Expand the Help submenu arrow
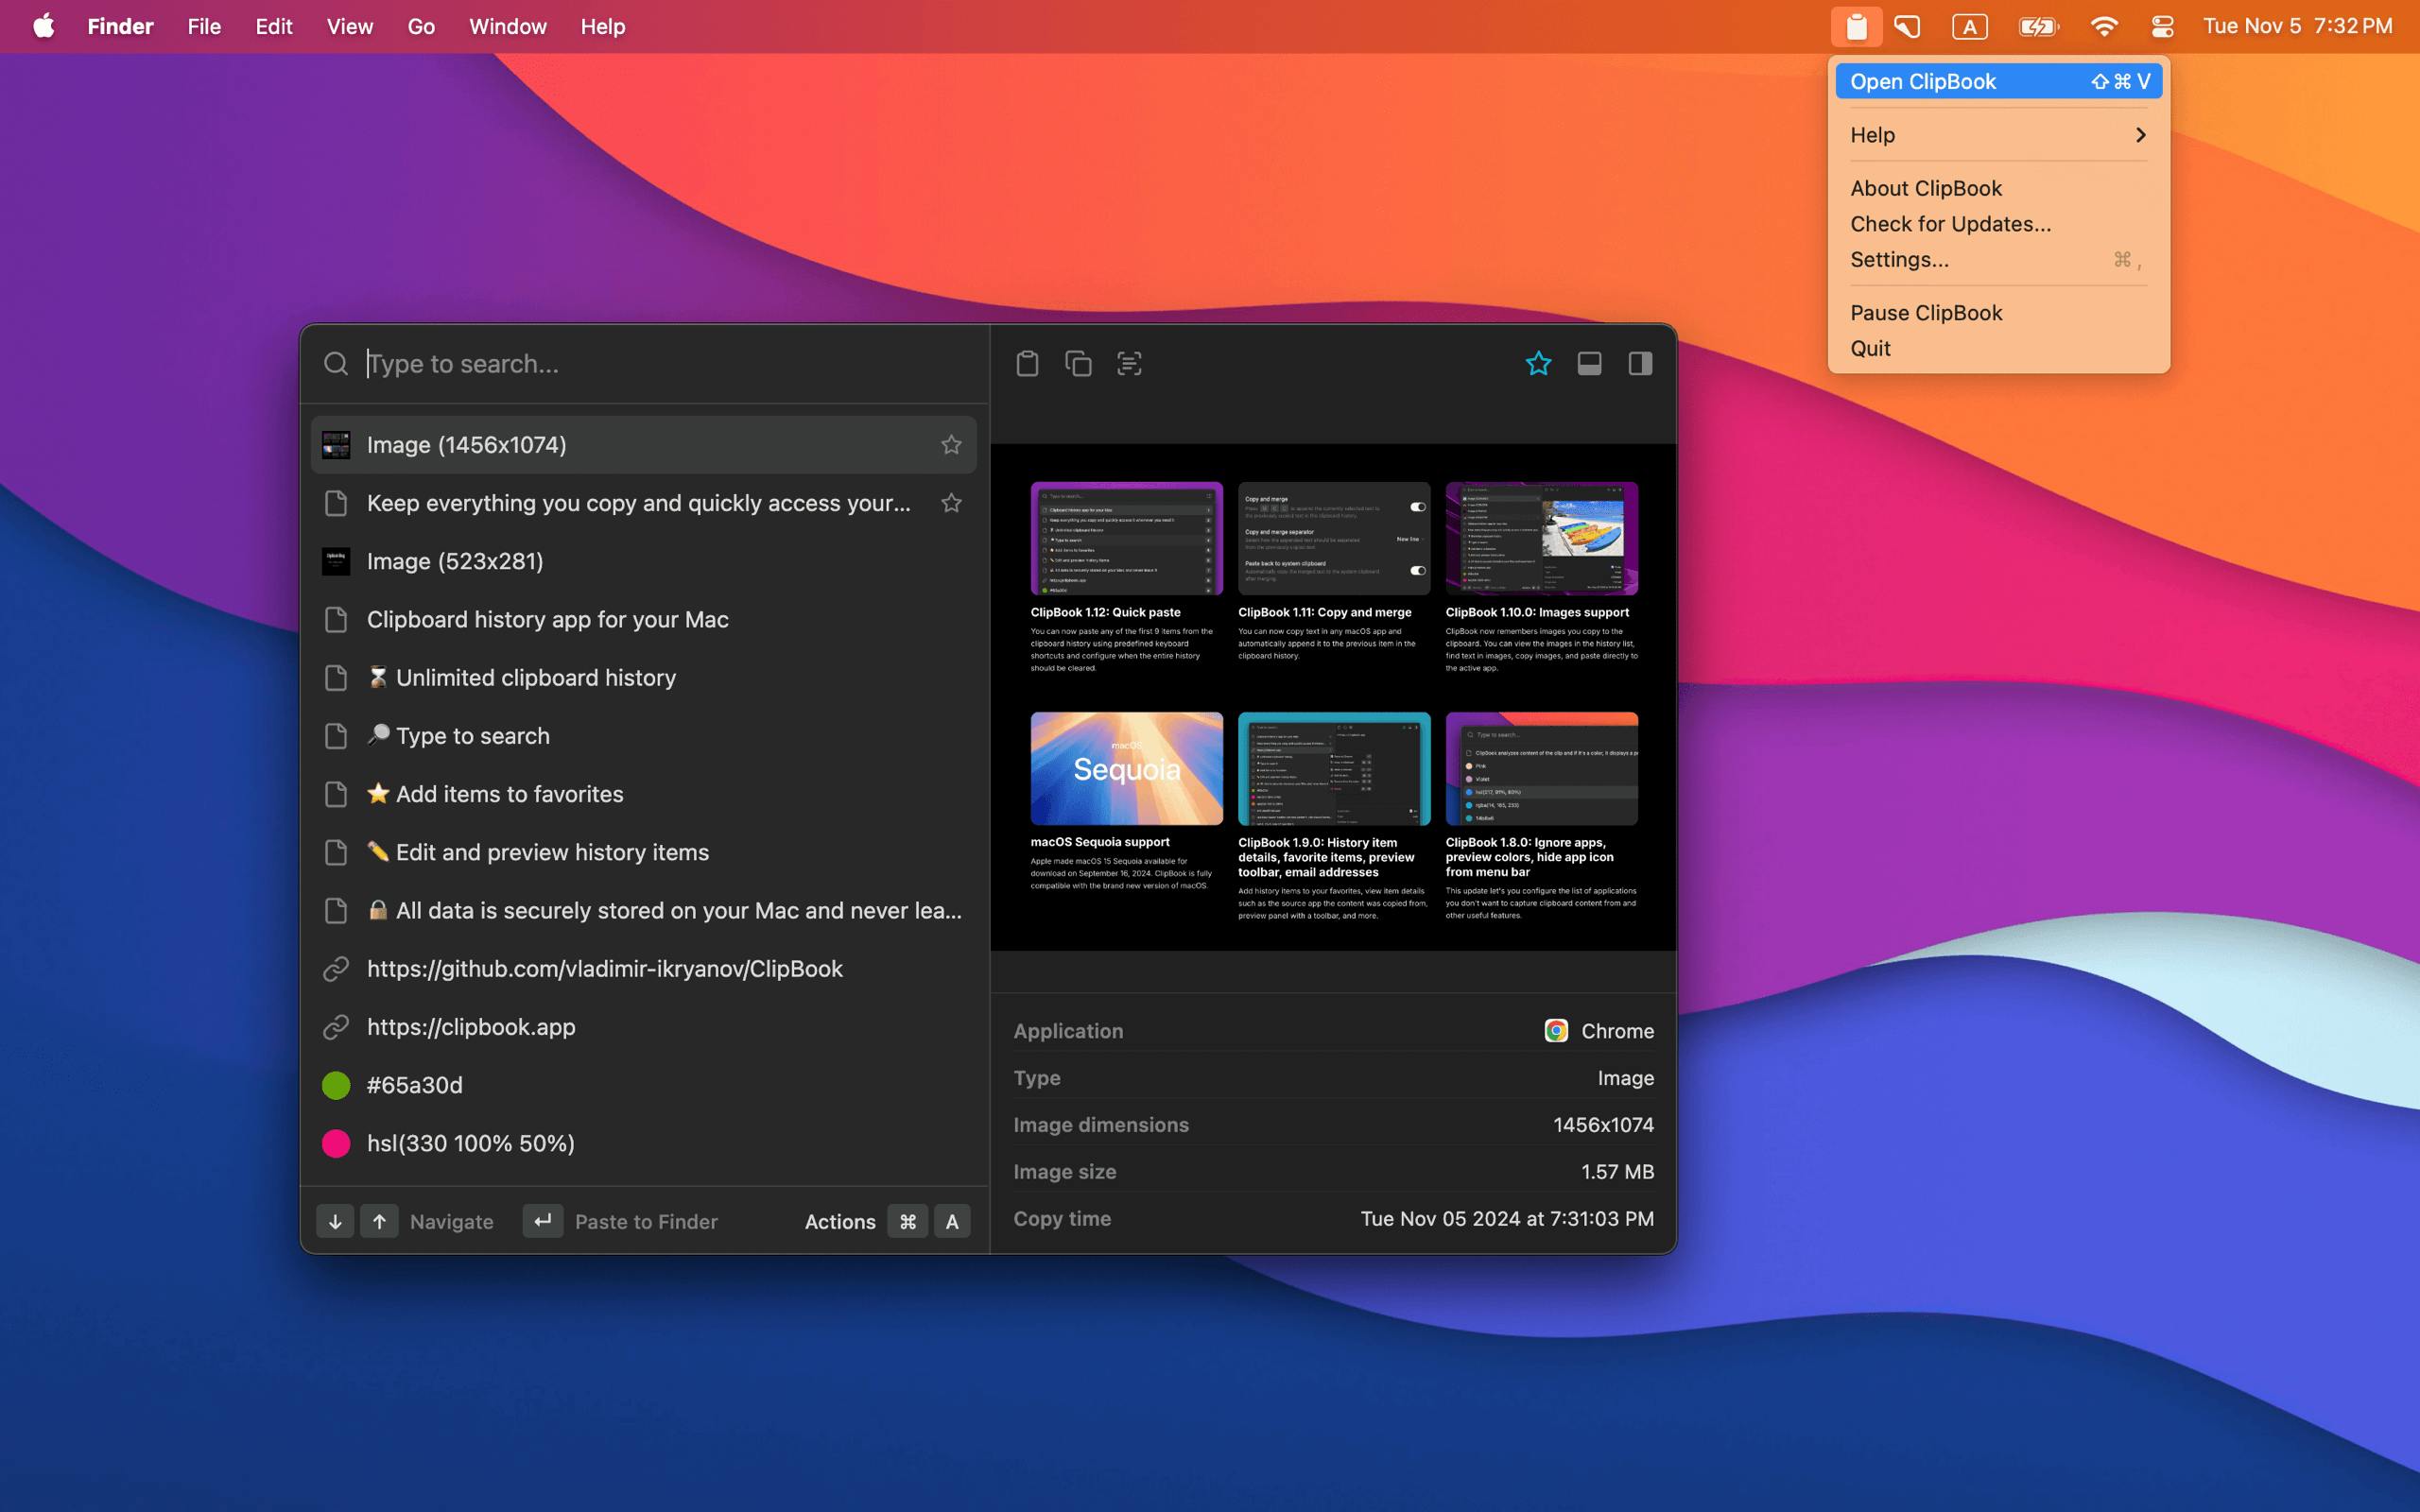Screen dimensions: 2420x1512 click(2140, 135)
